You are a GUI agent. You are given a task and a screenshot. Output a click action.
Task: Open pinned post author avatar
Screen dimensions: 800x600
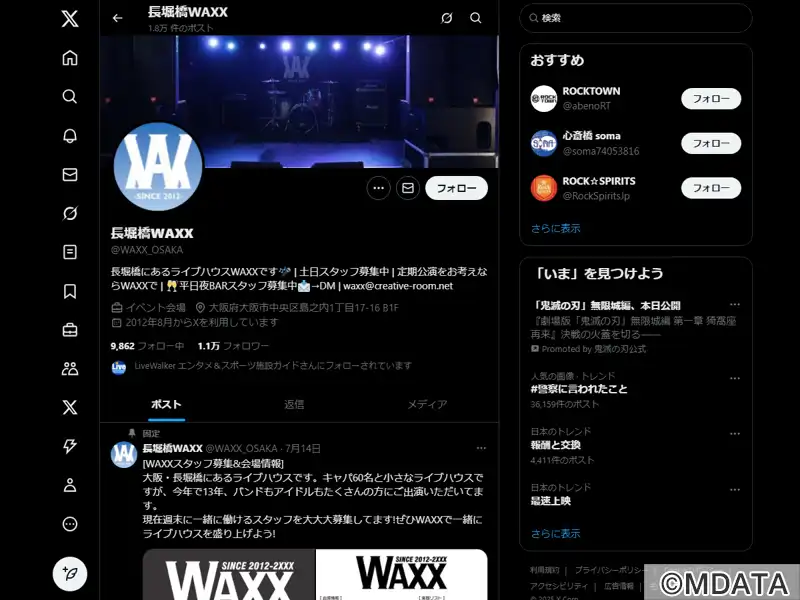coord(124,455)
